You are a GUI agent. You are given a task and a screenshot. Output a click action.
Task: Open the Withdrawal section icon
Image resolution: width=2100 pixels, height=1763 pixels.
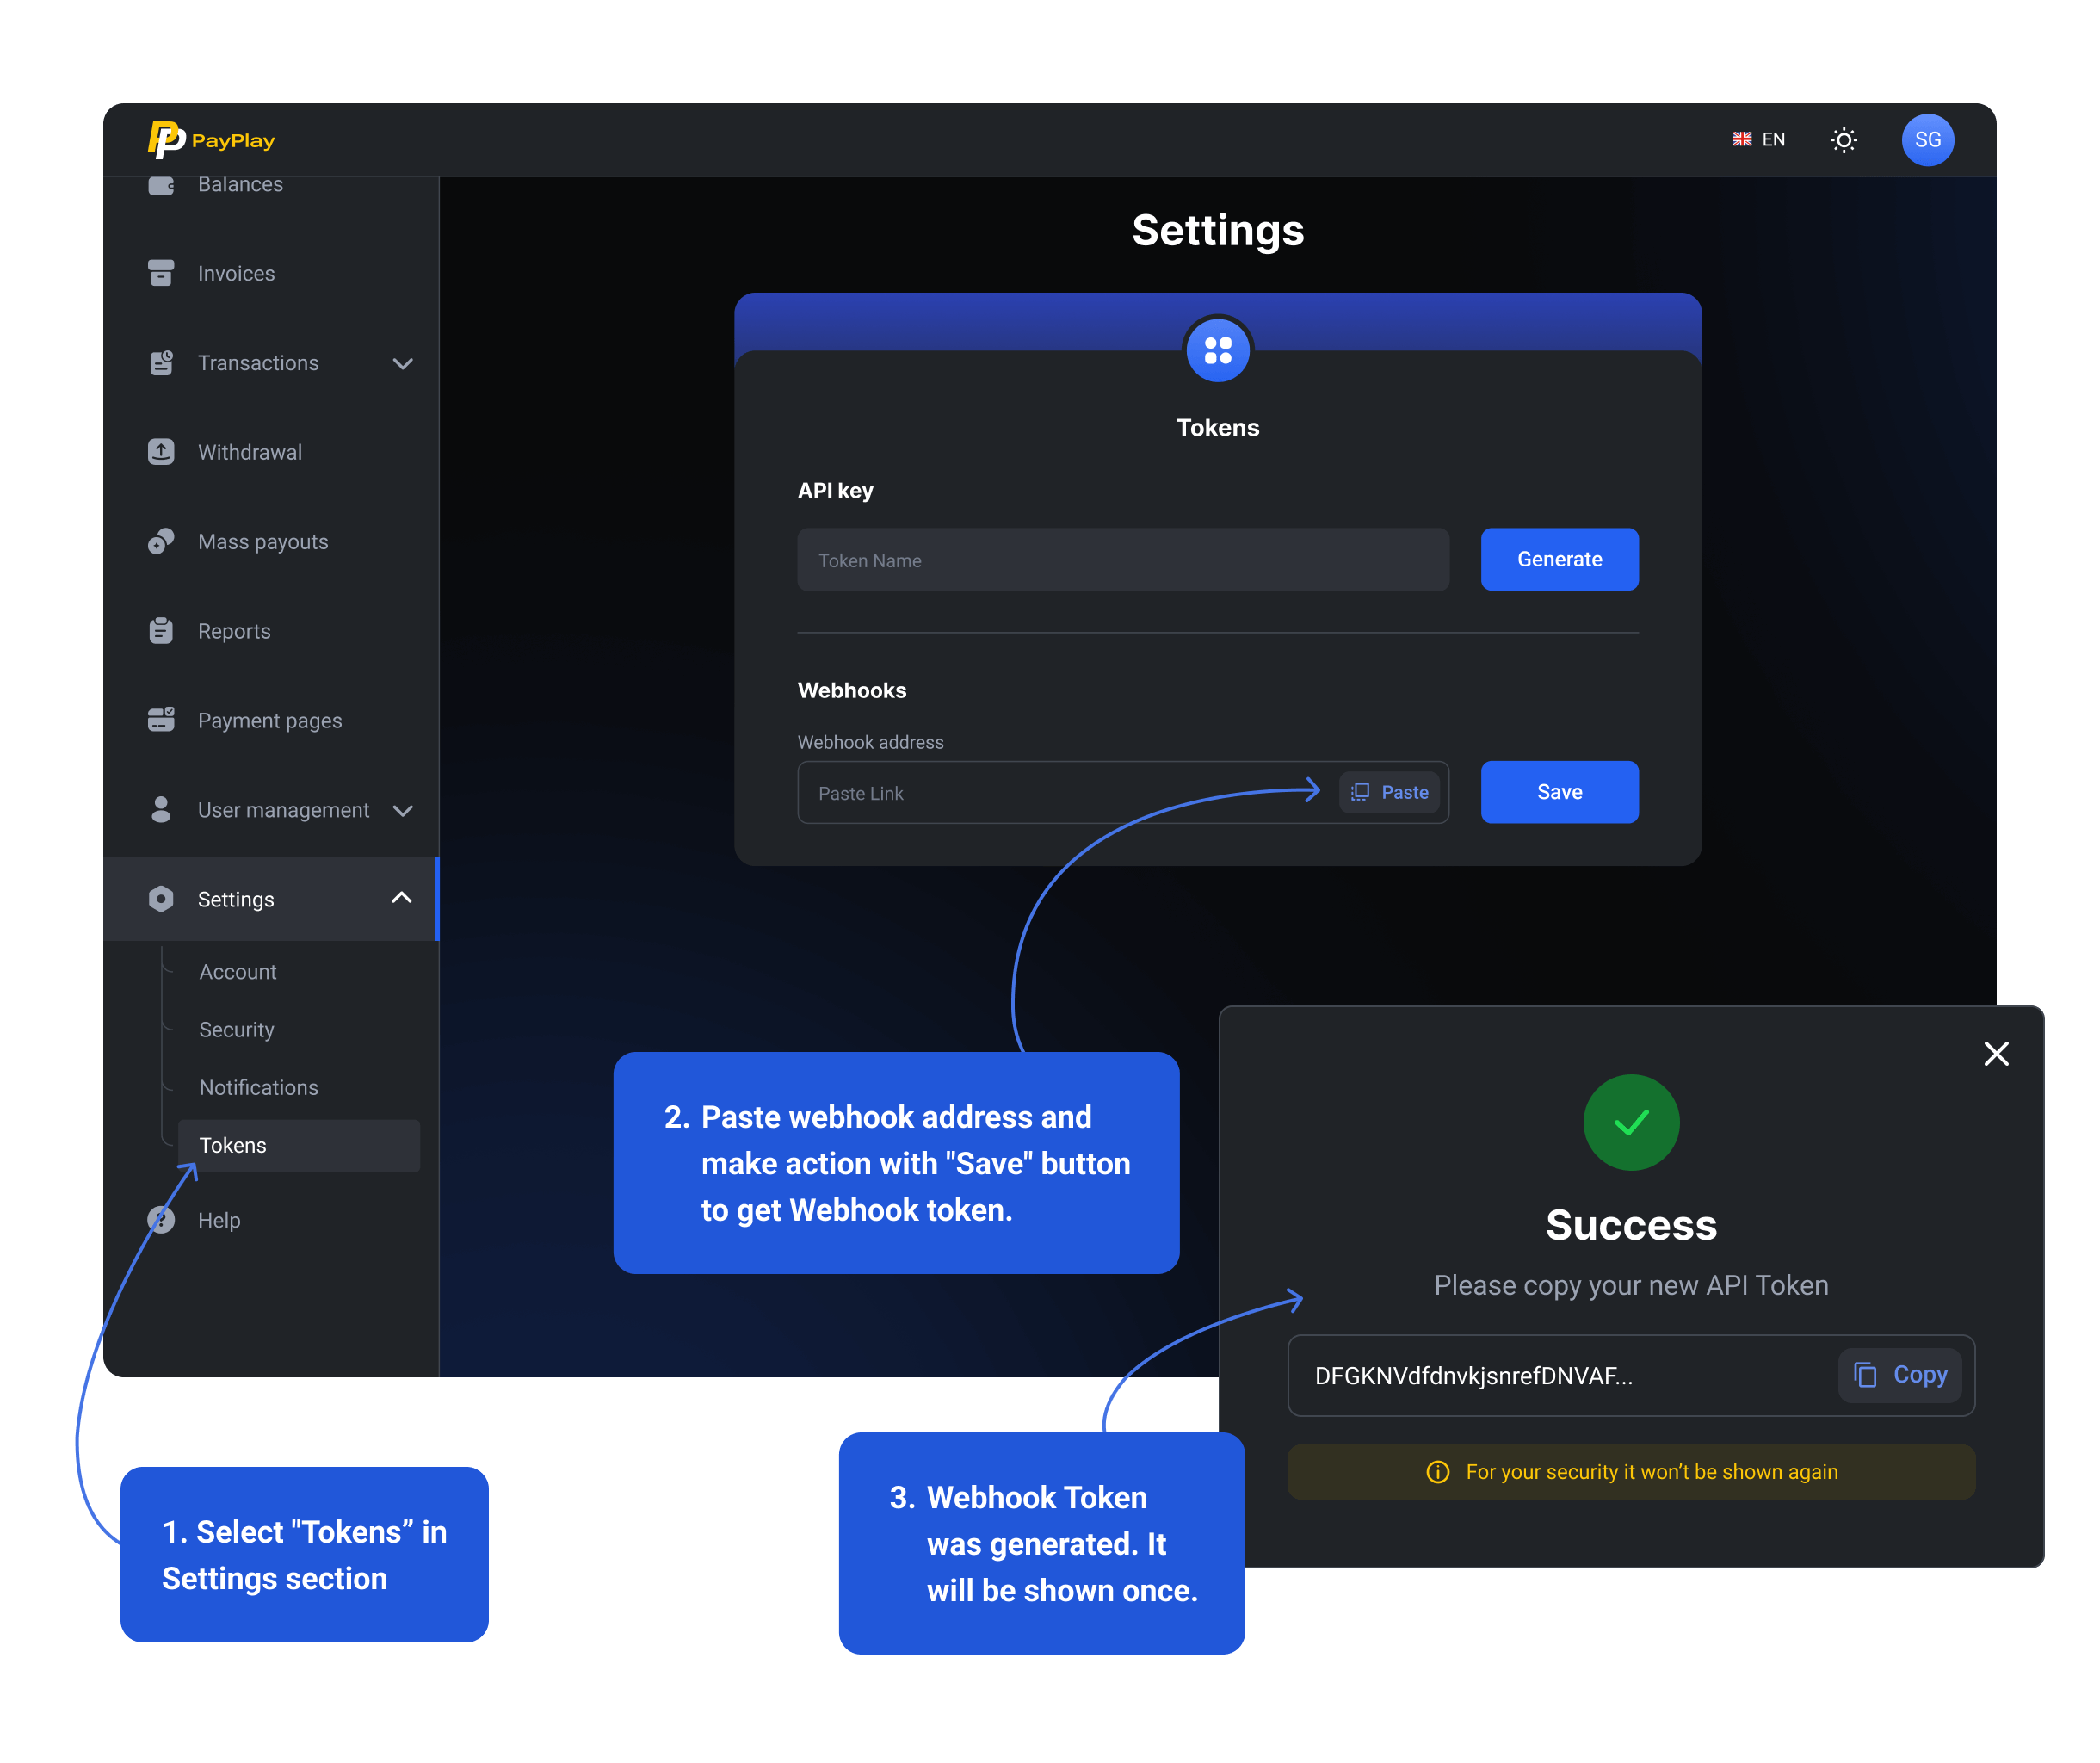point(161,452)
